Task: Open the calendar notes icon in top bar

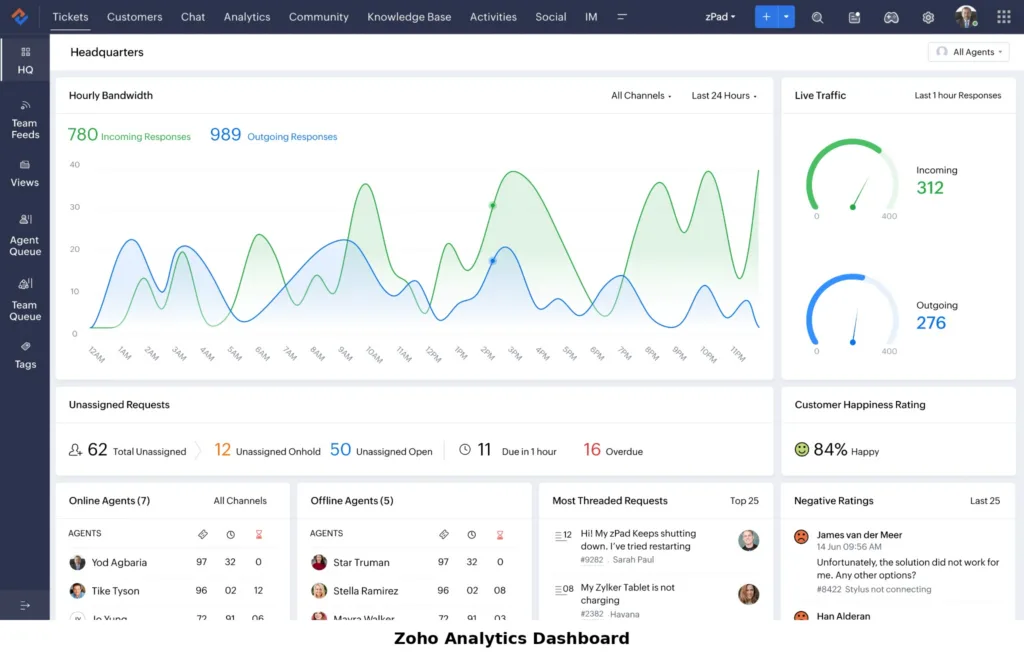Action: point(854,17)
